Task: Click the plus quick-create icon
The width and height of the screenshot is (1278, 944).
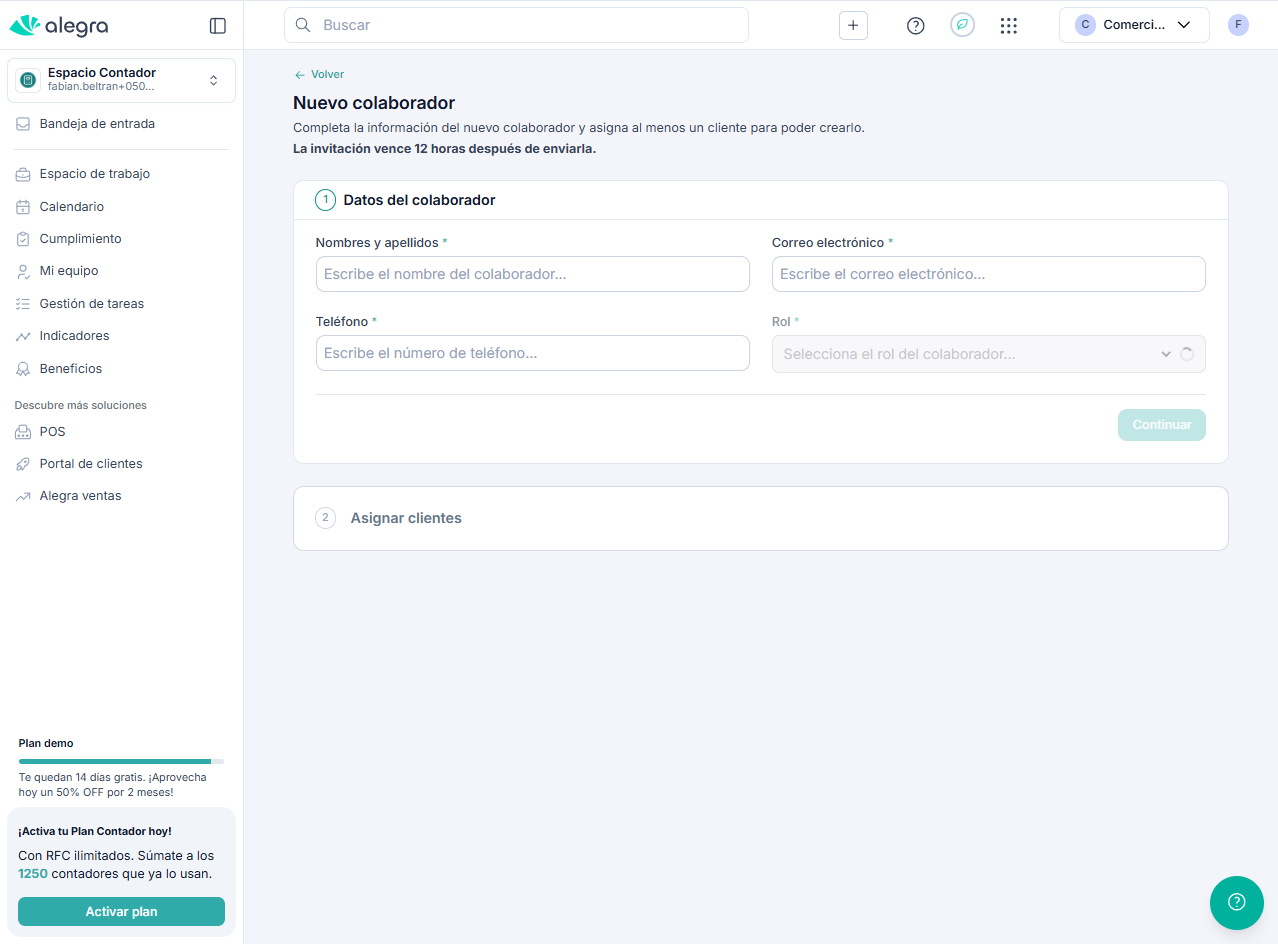Action: (853, 26)
